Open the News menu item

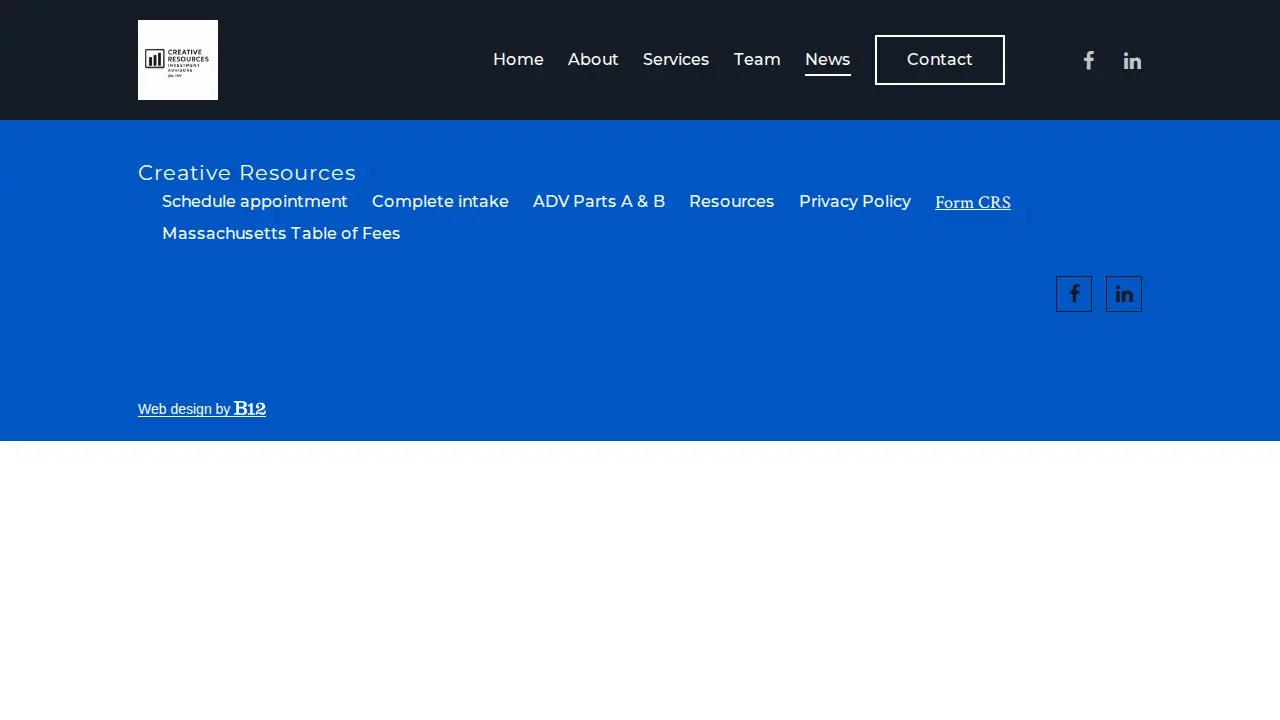pyautogui.click(x=828, y=60)
